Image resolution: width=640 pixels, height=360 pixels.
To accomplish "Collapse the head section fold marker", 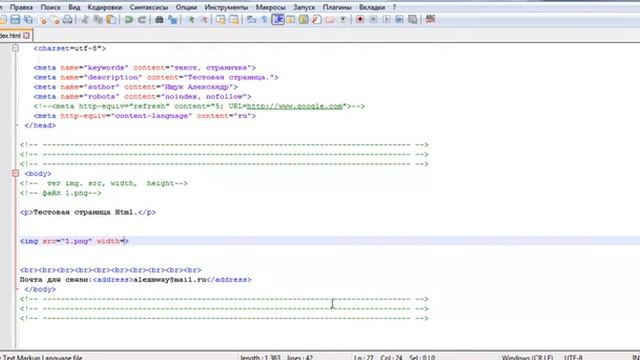I will click(x=16, y=48).
